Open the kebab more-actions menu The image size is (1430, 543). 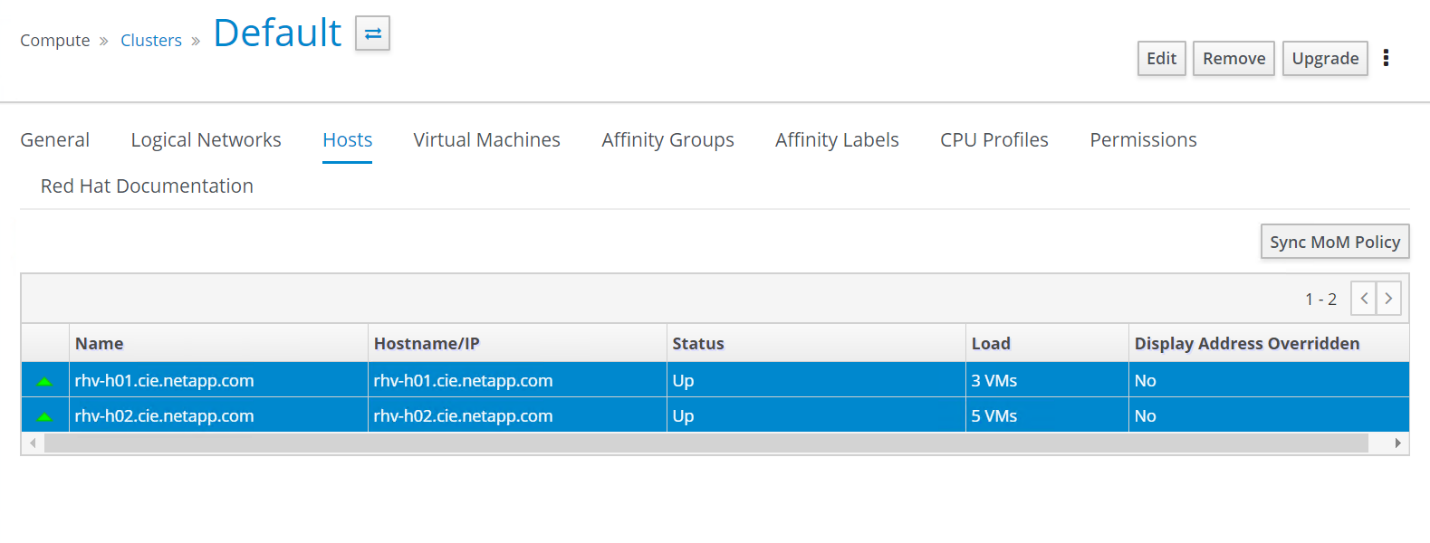1386,58
